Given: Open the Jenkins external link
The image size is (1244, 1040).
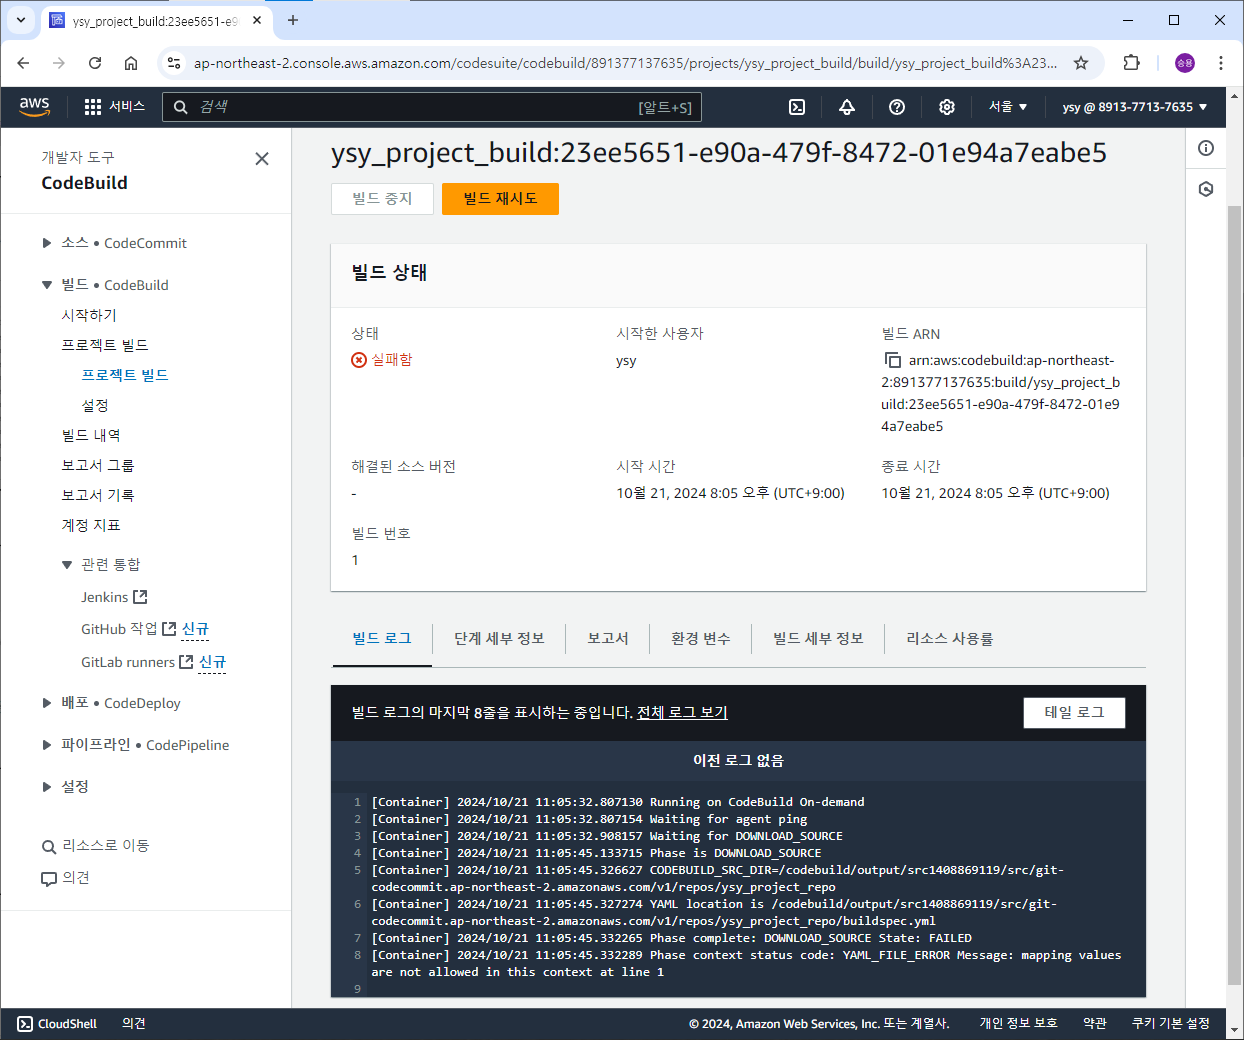Looking at the screenshot, I should (114, 597).
